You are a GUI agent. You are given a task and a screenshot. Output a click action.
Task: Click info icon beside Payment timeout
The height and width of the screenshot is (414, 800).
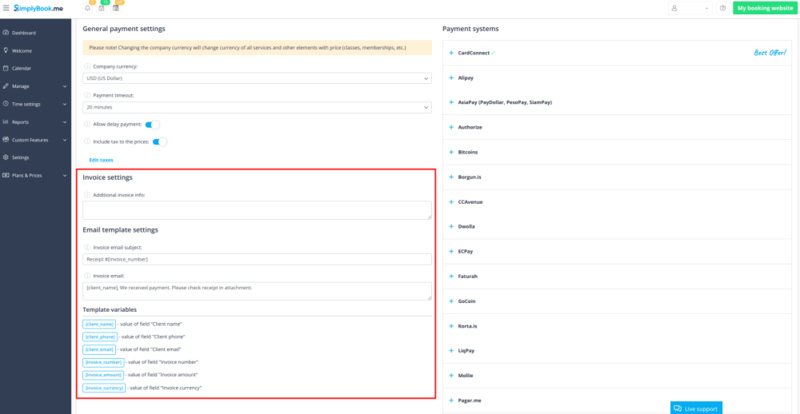(88, 95)
